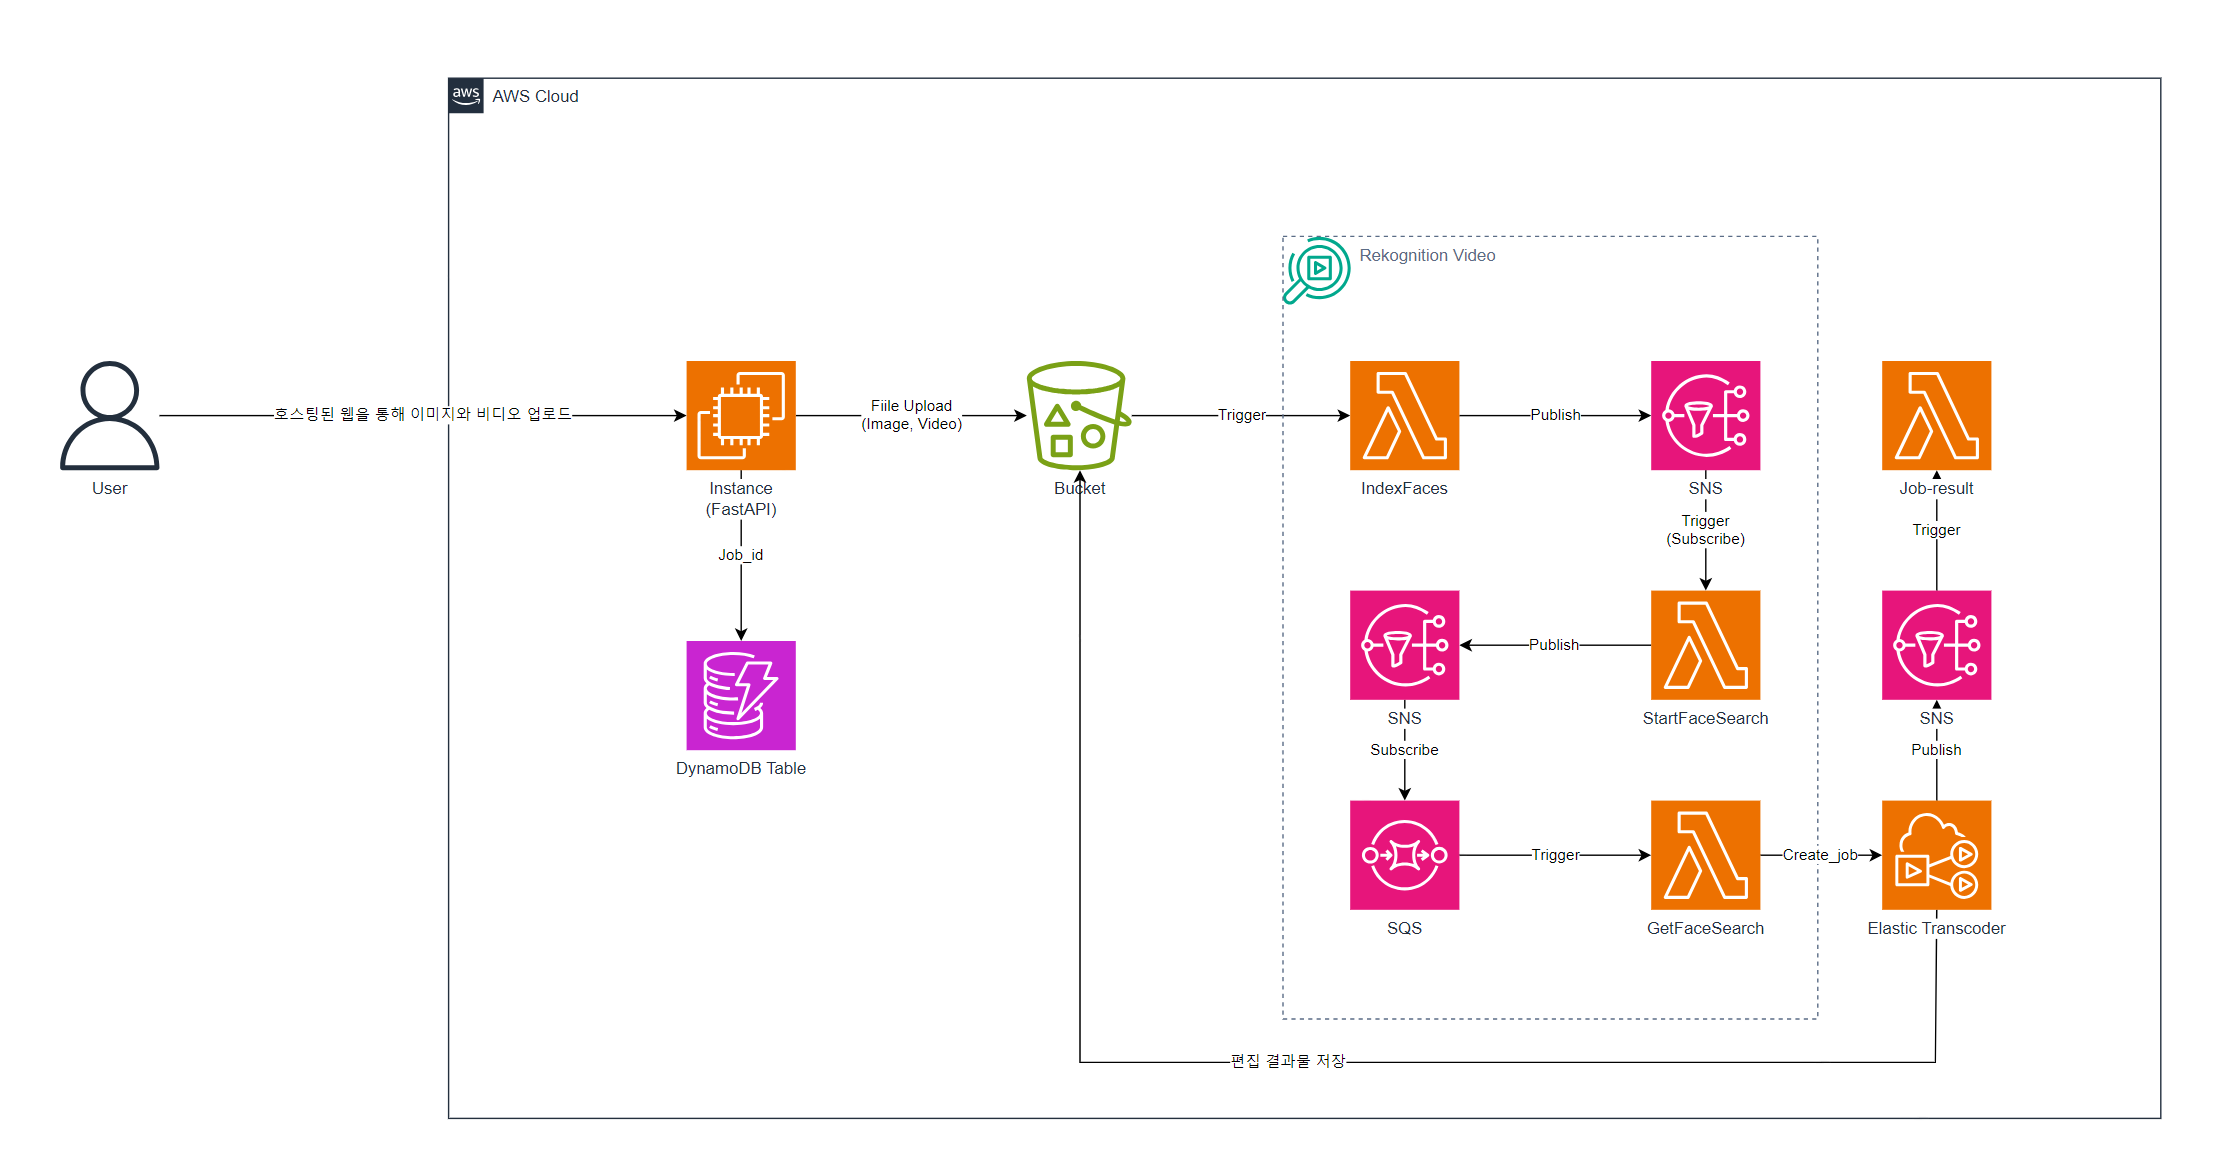
Task: Click the Korean label on bottom return line
Action: click(1287, 1061)
